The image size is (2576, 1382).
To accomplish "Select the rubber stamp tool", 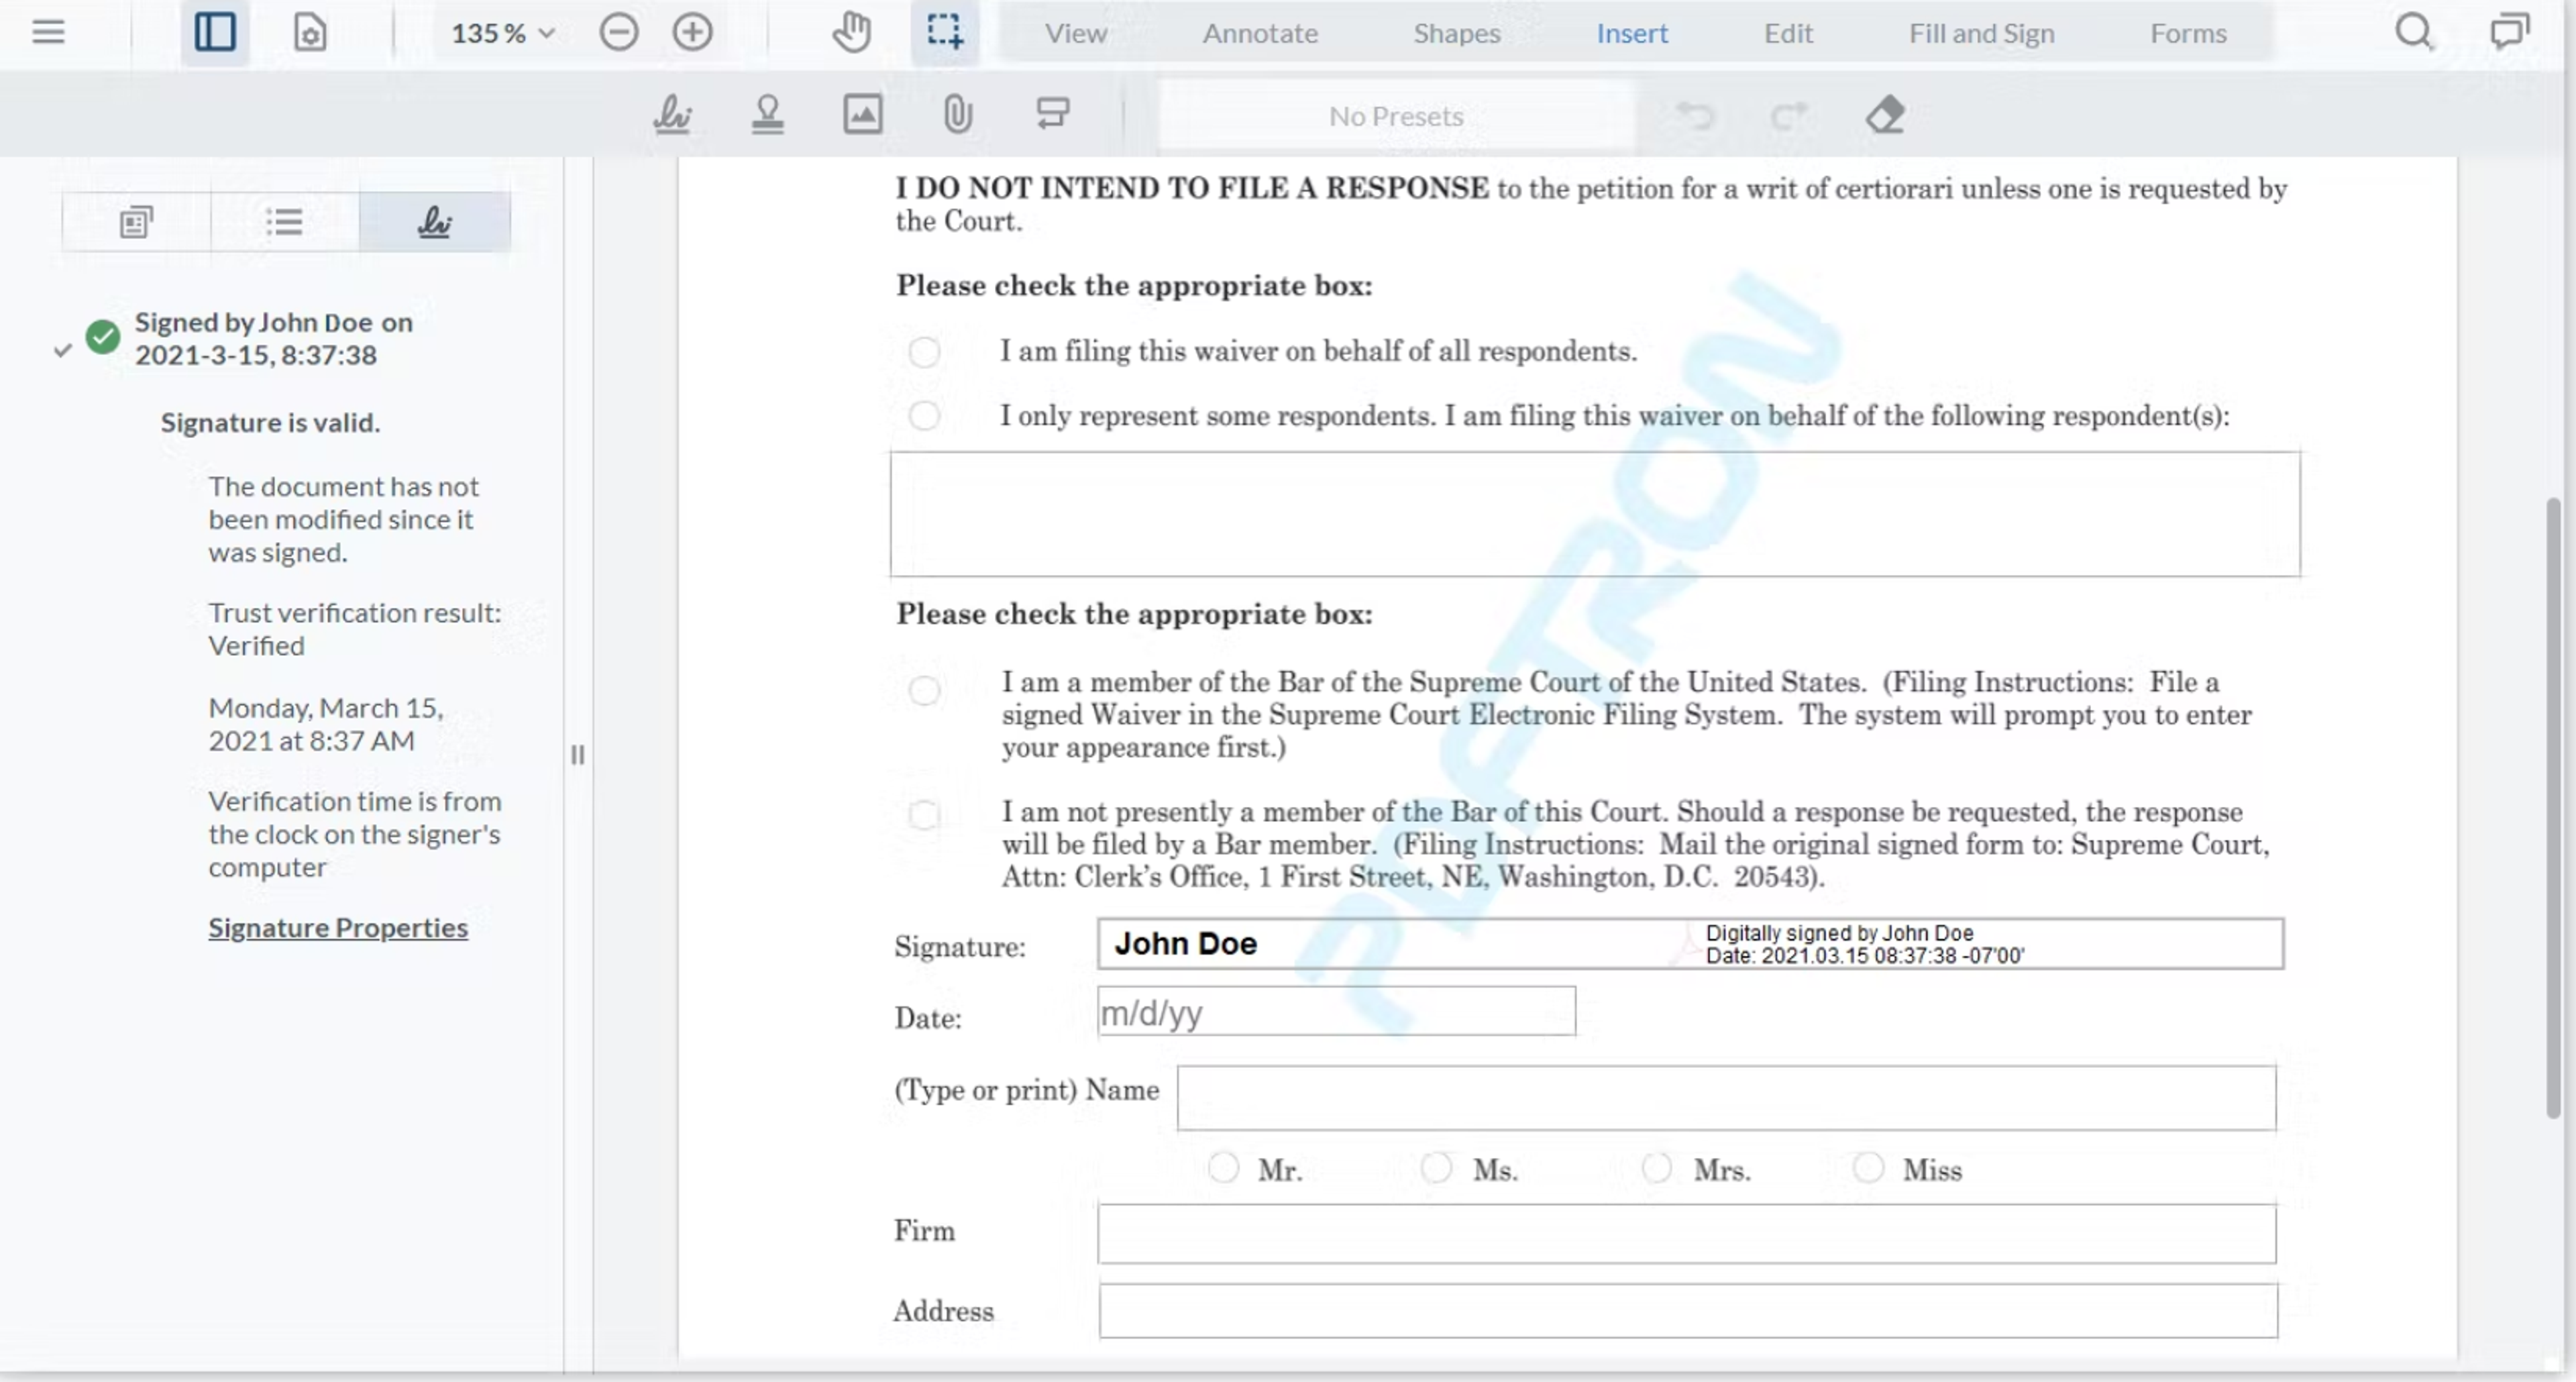I will click(767, 114).
